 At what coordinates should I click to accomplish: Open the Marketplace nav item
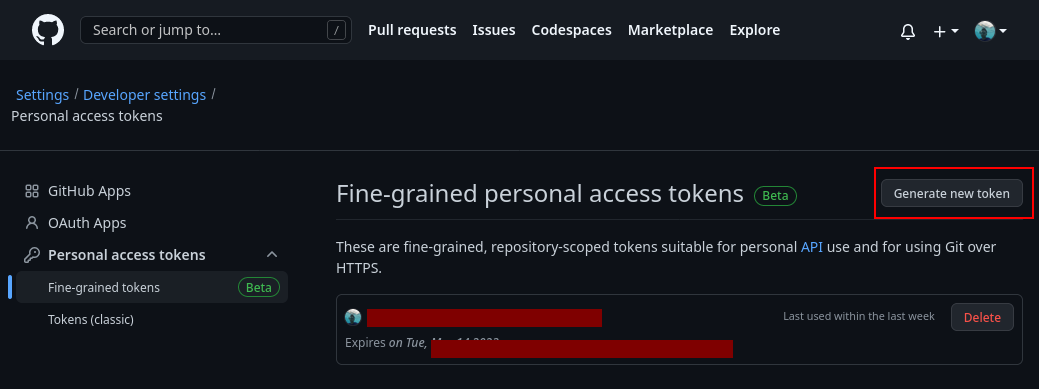coord(671,30)
